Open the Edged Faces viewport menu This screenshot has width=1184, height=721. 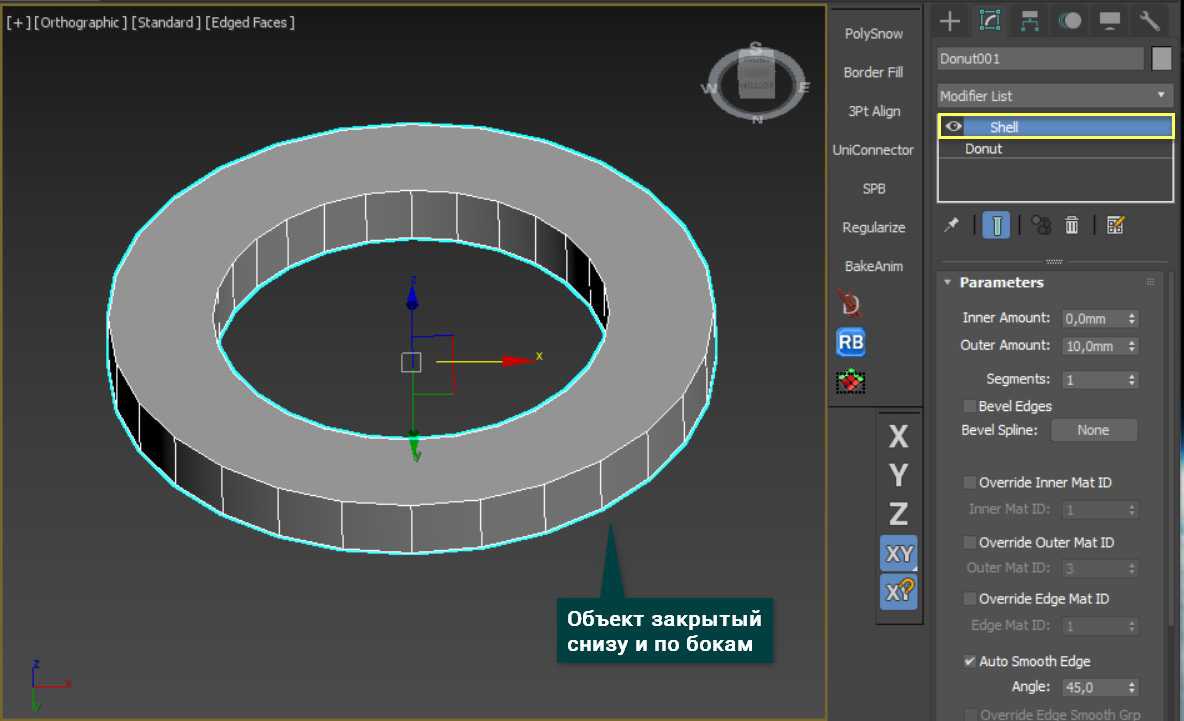pos(250,22)
